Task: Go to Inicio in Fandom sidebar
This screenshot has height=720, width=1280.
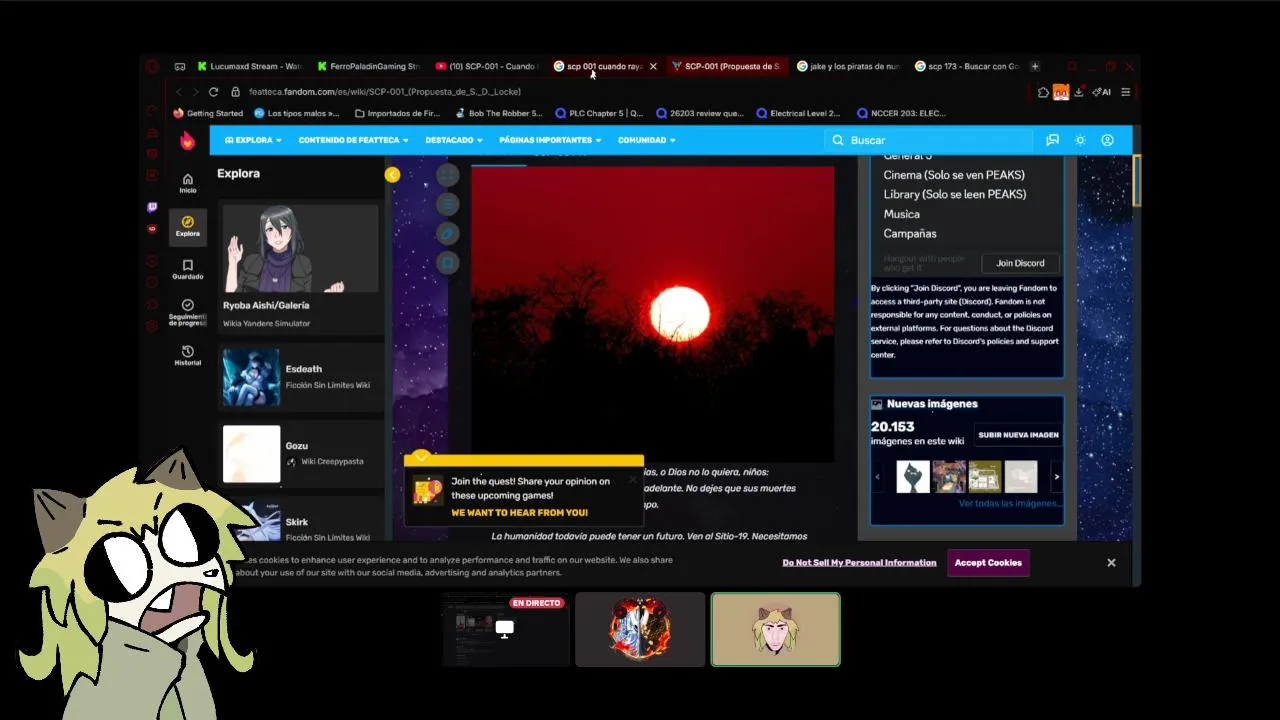Action: 188,183
